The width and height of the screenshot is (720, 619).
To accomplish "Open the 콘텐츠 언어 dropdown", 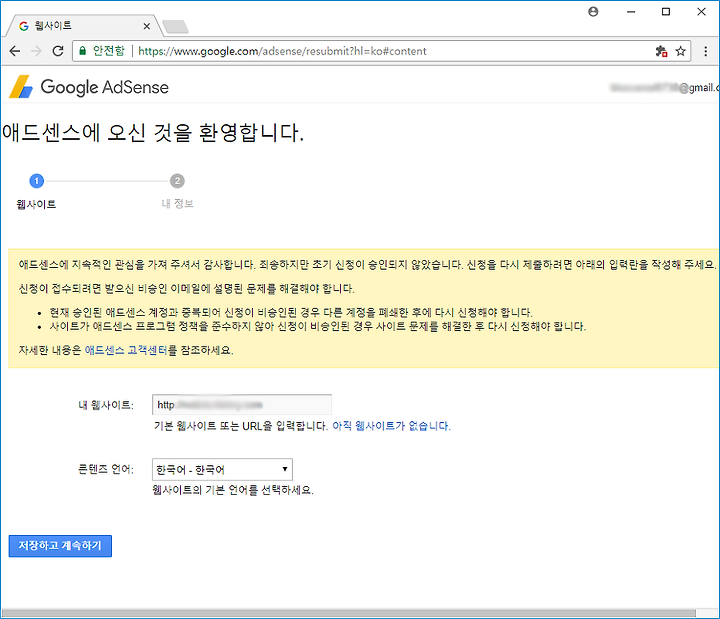I will [x=222, y=469].
